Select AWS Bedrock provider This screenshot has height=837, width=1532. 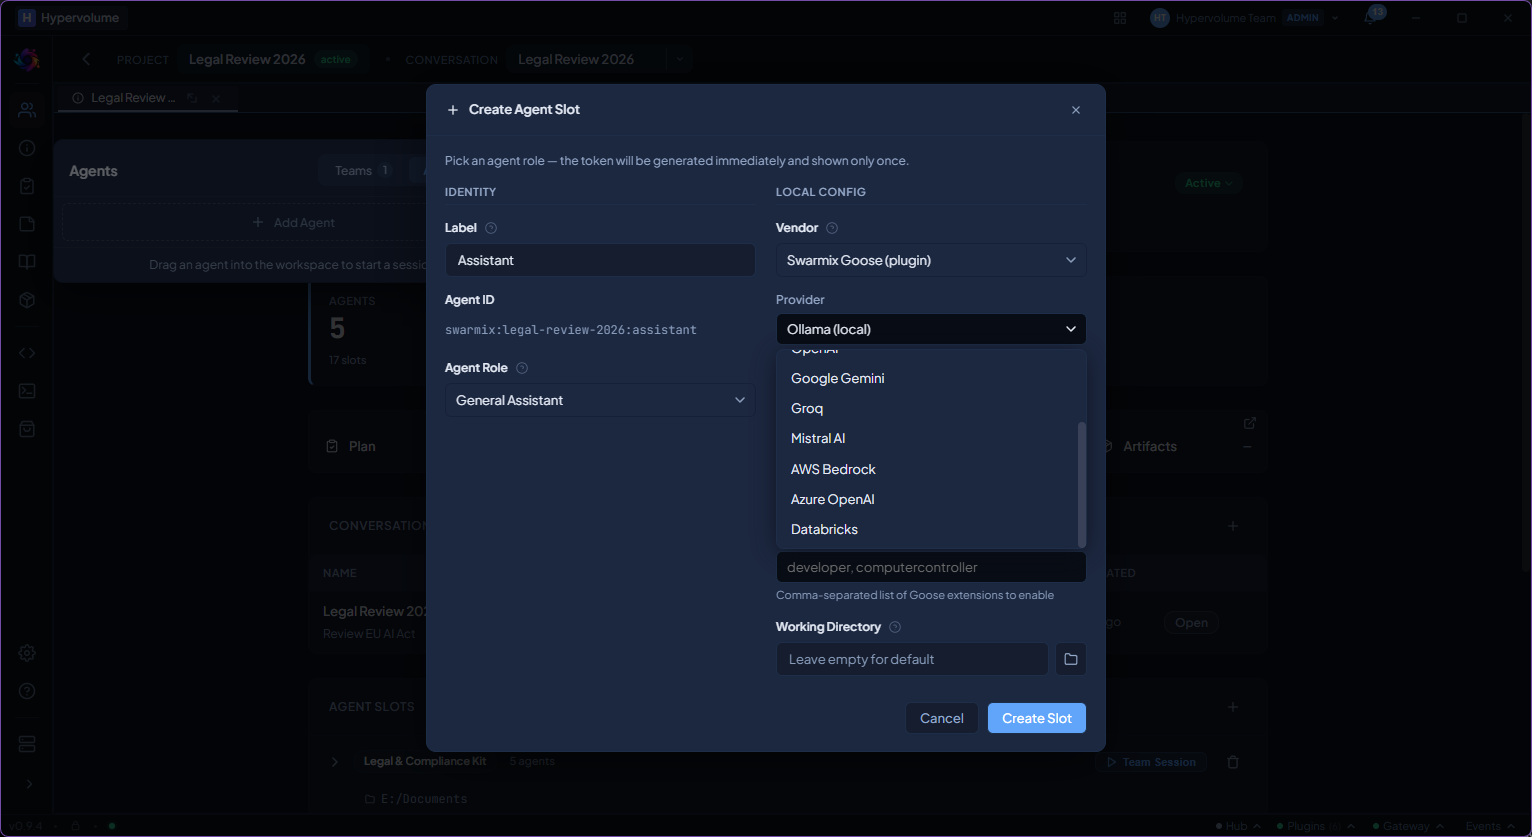[931, 469]
